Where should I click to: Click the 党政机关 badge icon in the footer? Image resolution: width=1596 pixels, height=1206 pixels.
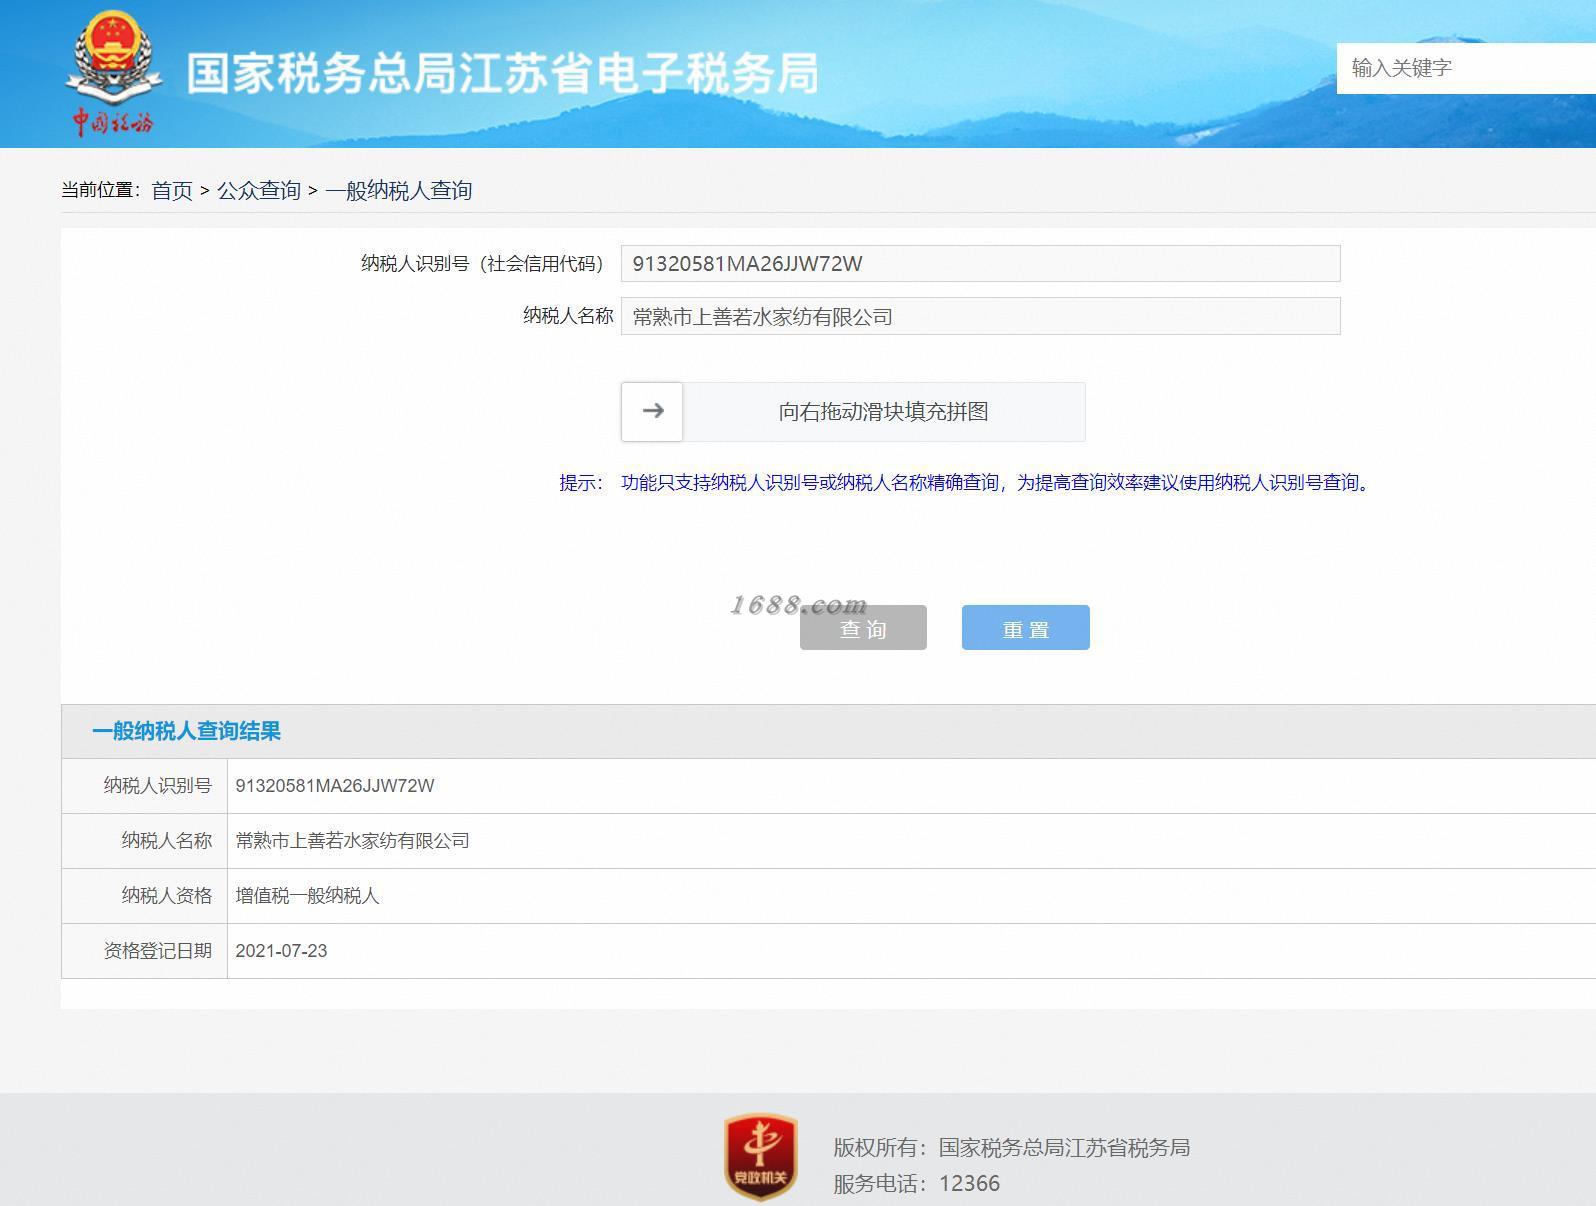click(x=761, y=1157)
